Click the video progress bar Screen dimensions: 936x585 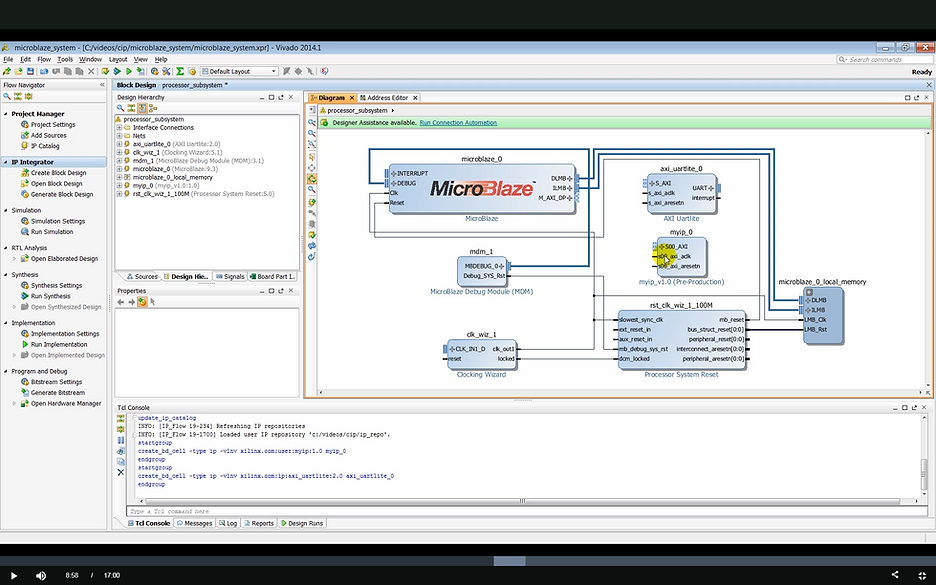click(468, 561)
